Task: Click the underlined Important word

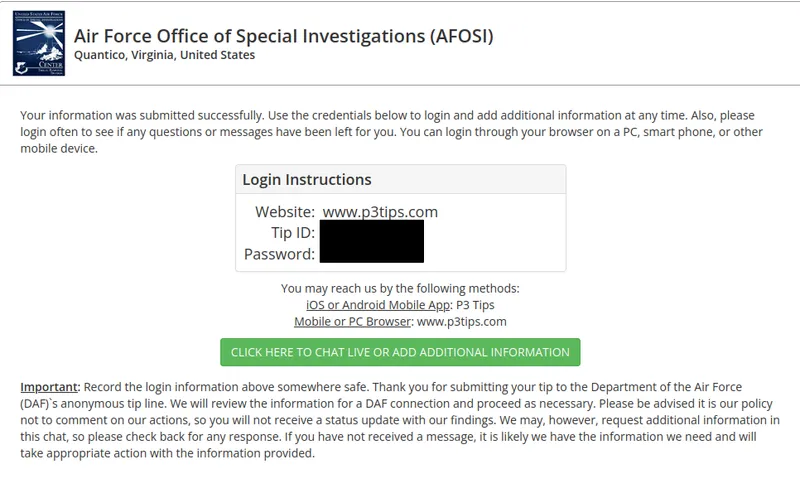Action: pyautogui.click(x=50, y=387)
